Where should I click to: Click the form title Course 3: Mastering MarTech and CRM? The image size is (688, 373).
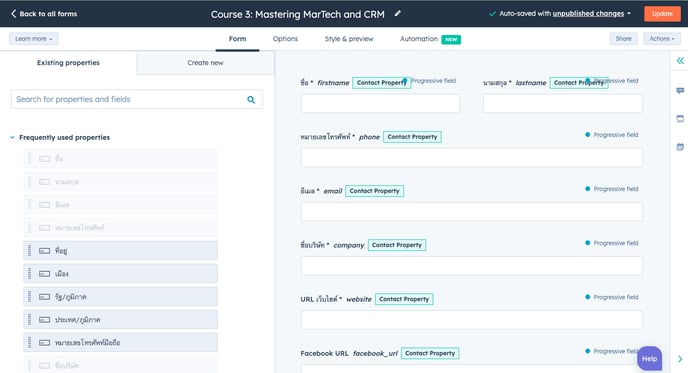click(x=297, y=14)
